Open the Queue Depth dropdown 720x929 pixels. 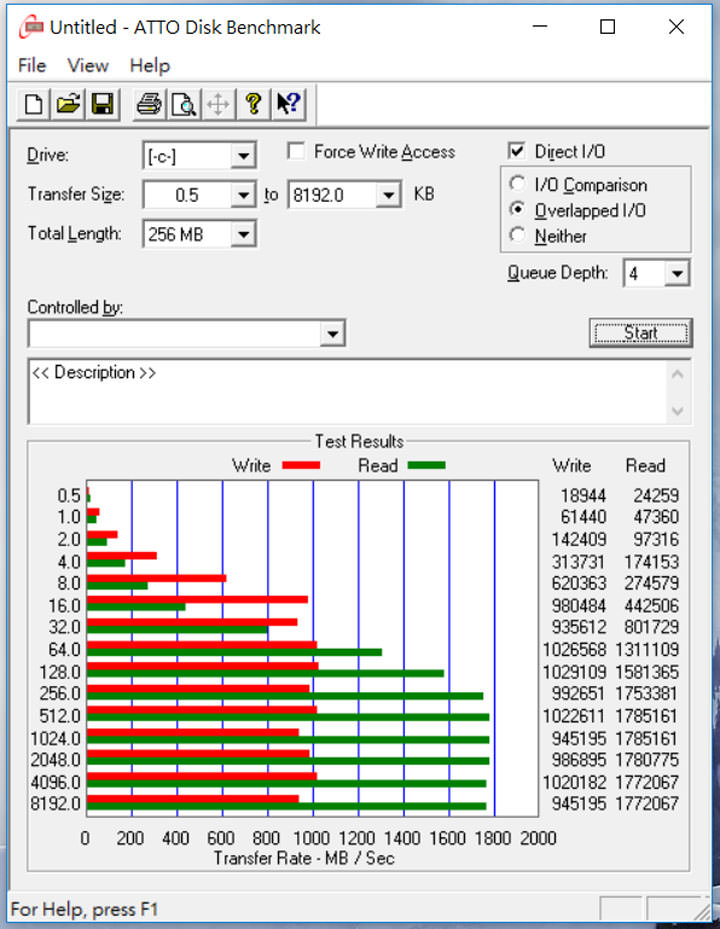pyautogui.click(x=677, y=274)
